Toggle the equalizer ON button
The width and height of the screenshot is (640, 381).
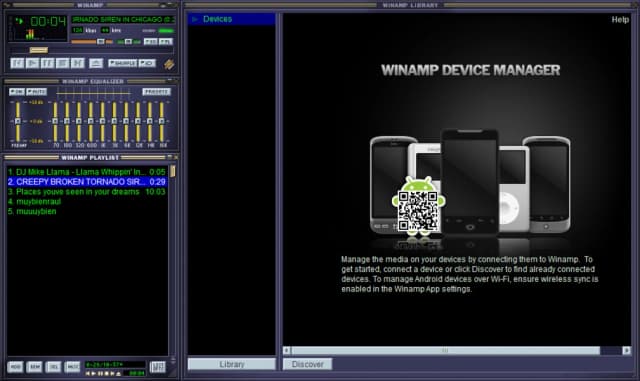17,91
